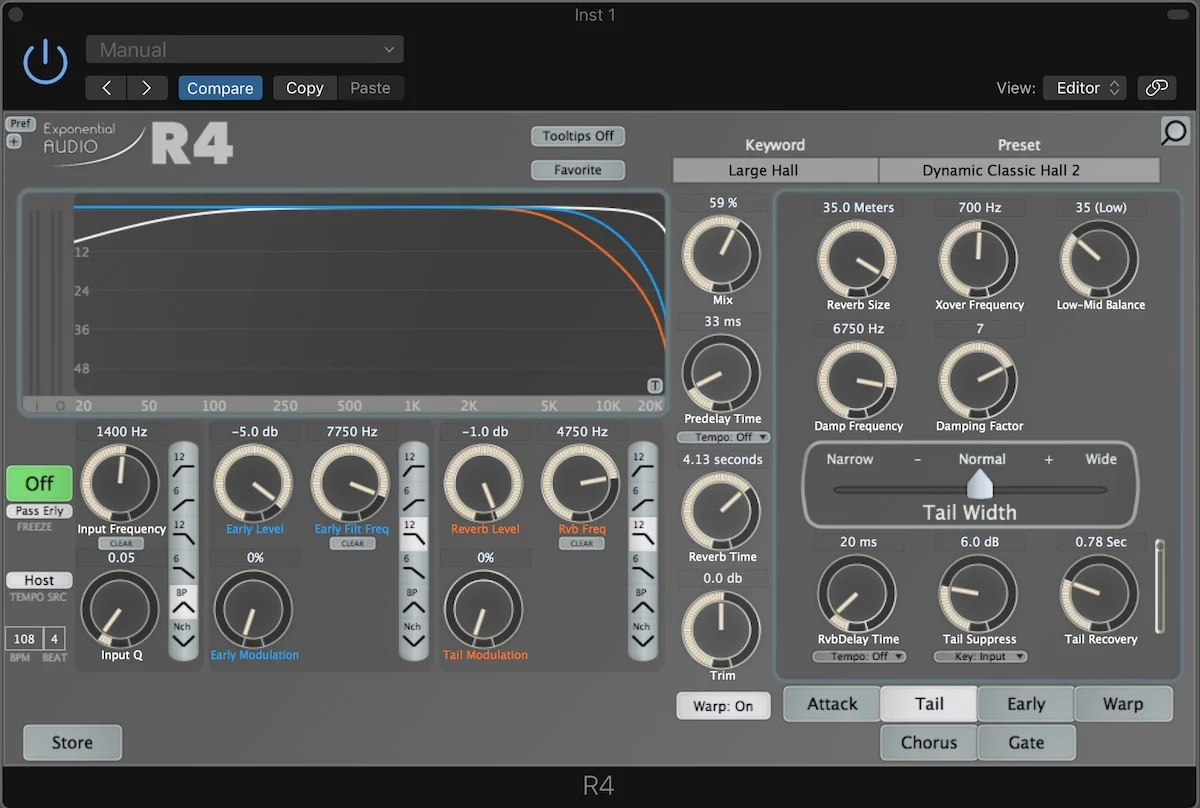Viewport: 1200px width, 808px height.
Task: Select Nch notch for Input filter
Action: (183, 635)
